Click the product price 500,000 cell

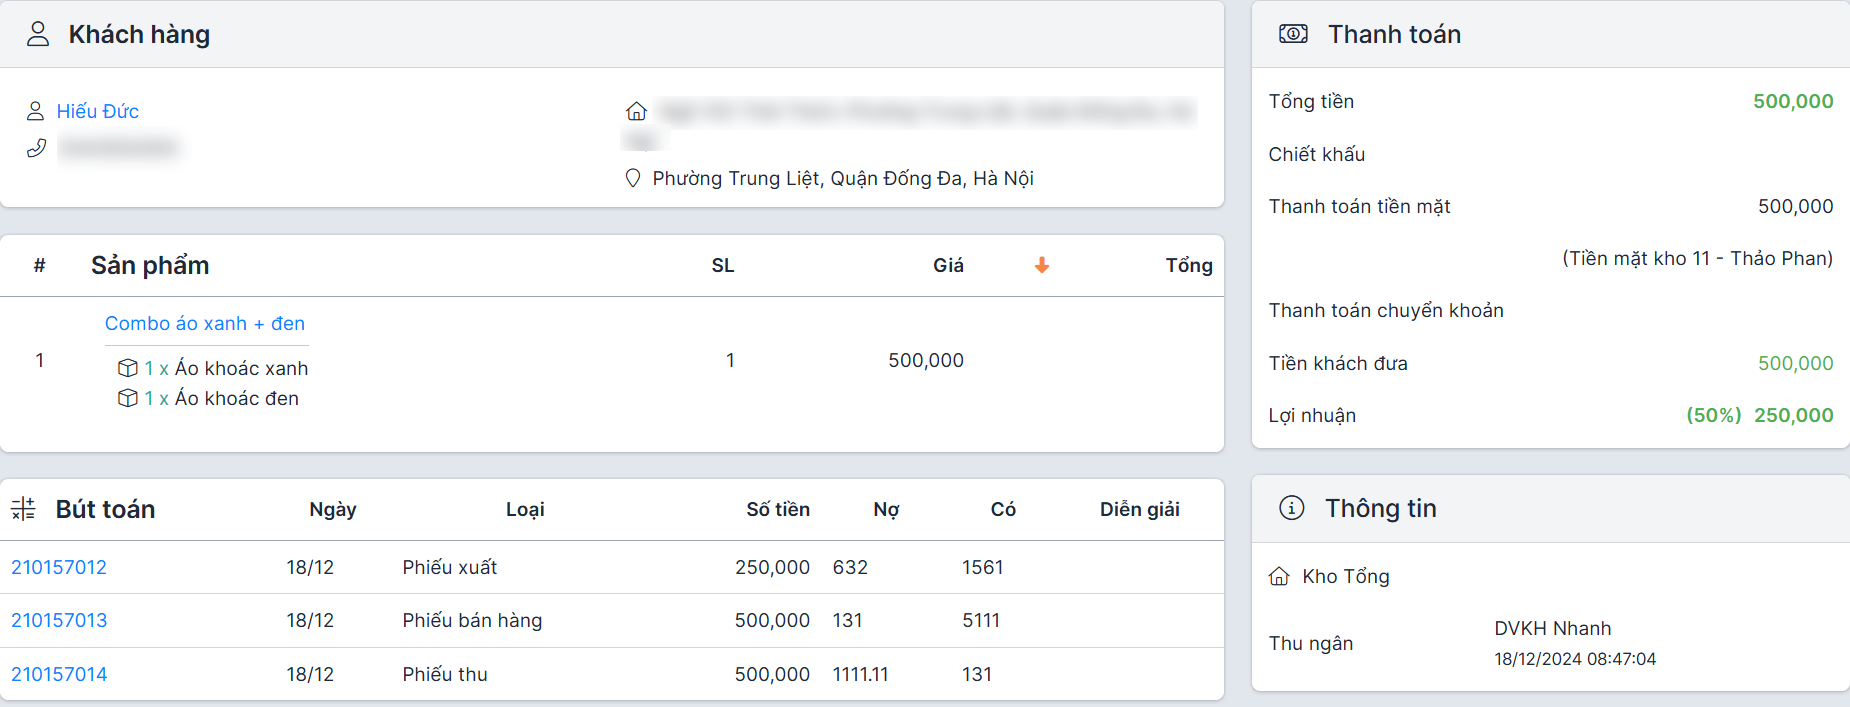click(x=926, y=360)
